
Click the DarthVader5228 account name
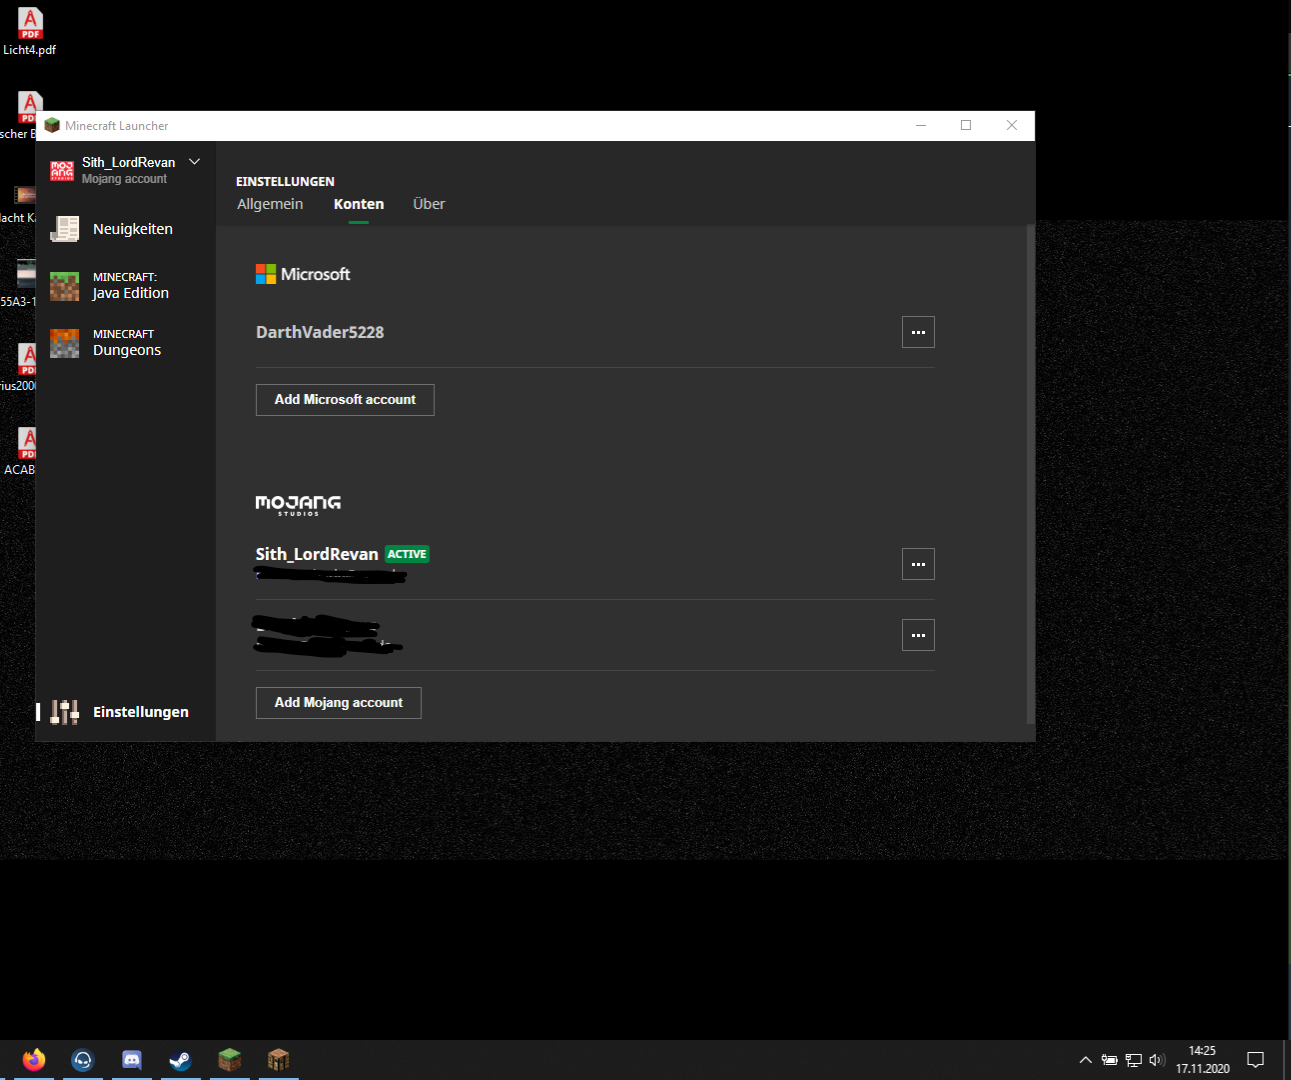point(320,332)
